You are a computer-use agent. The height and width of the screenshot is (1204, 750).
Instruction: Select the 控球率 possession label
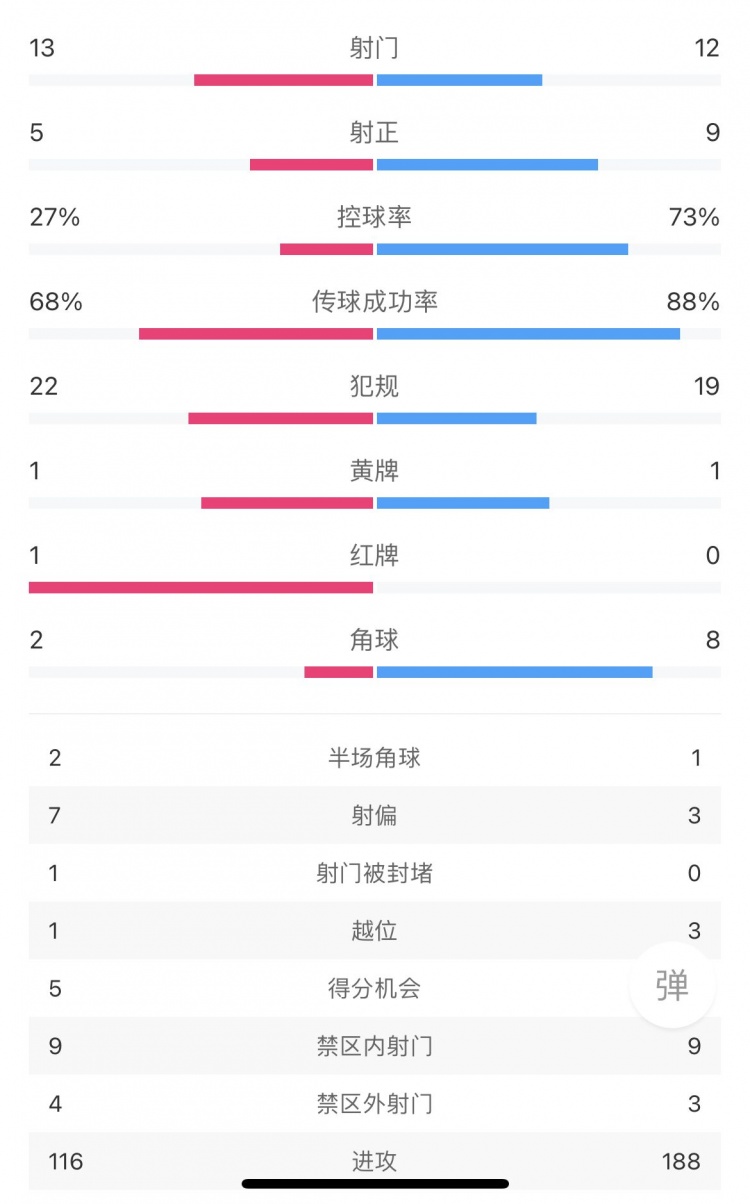point(375,217)
